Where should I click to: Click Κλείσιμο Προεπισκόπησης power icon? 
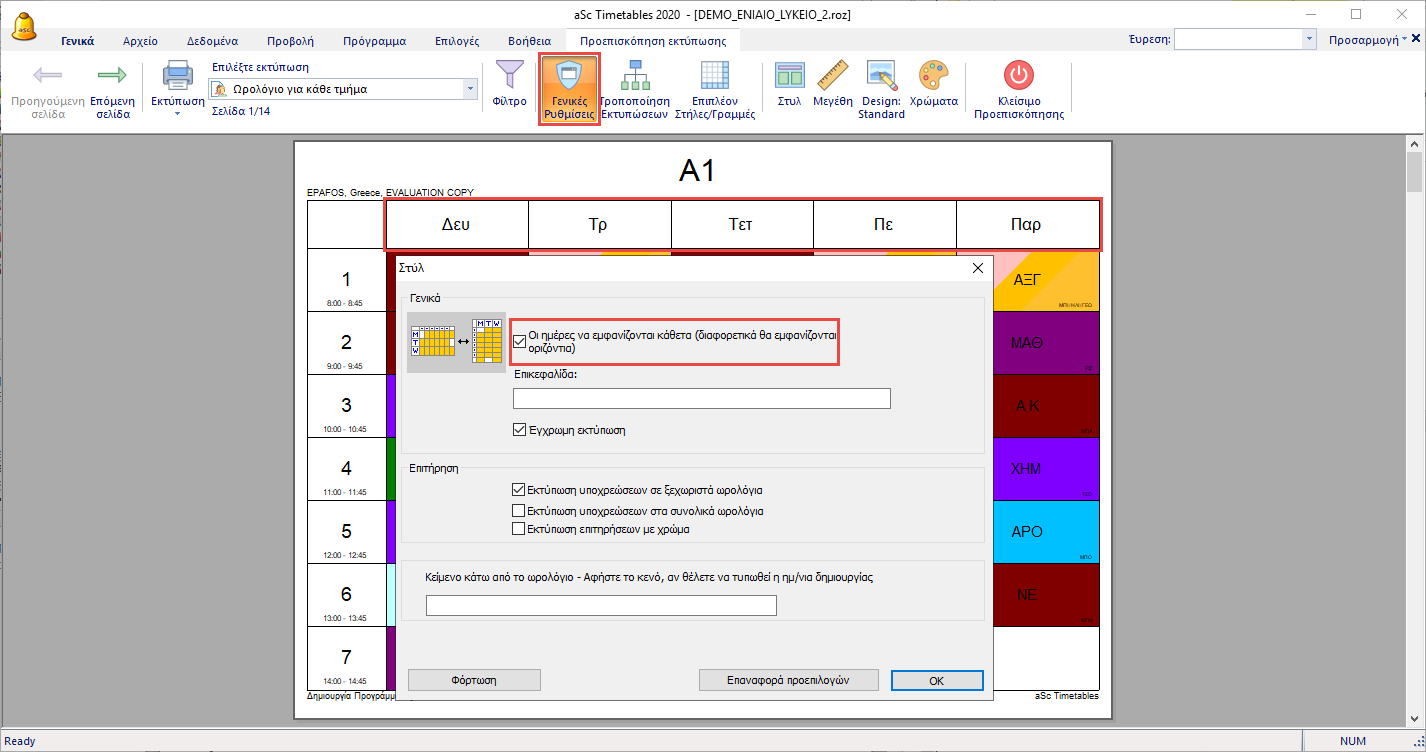pos(1018,76)
